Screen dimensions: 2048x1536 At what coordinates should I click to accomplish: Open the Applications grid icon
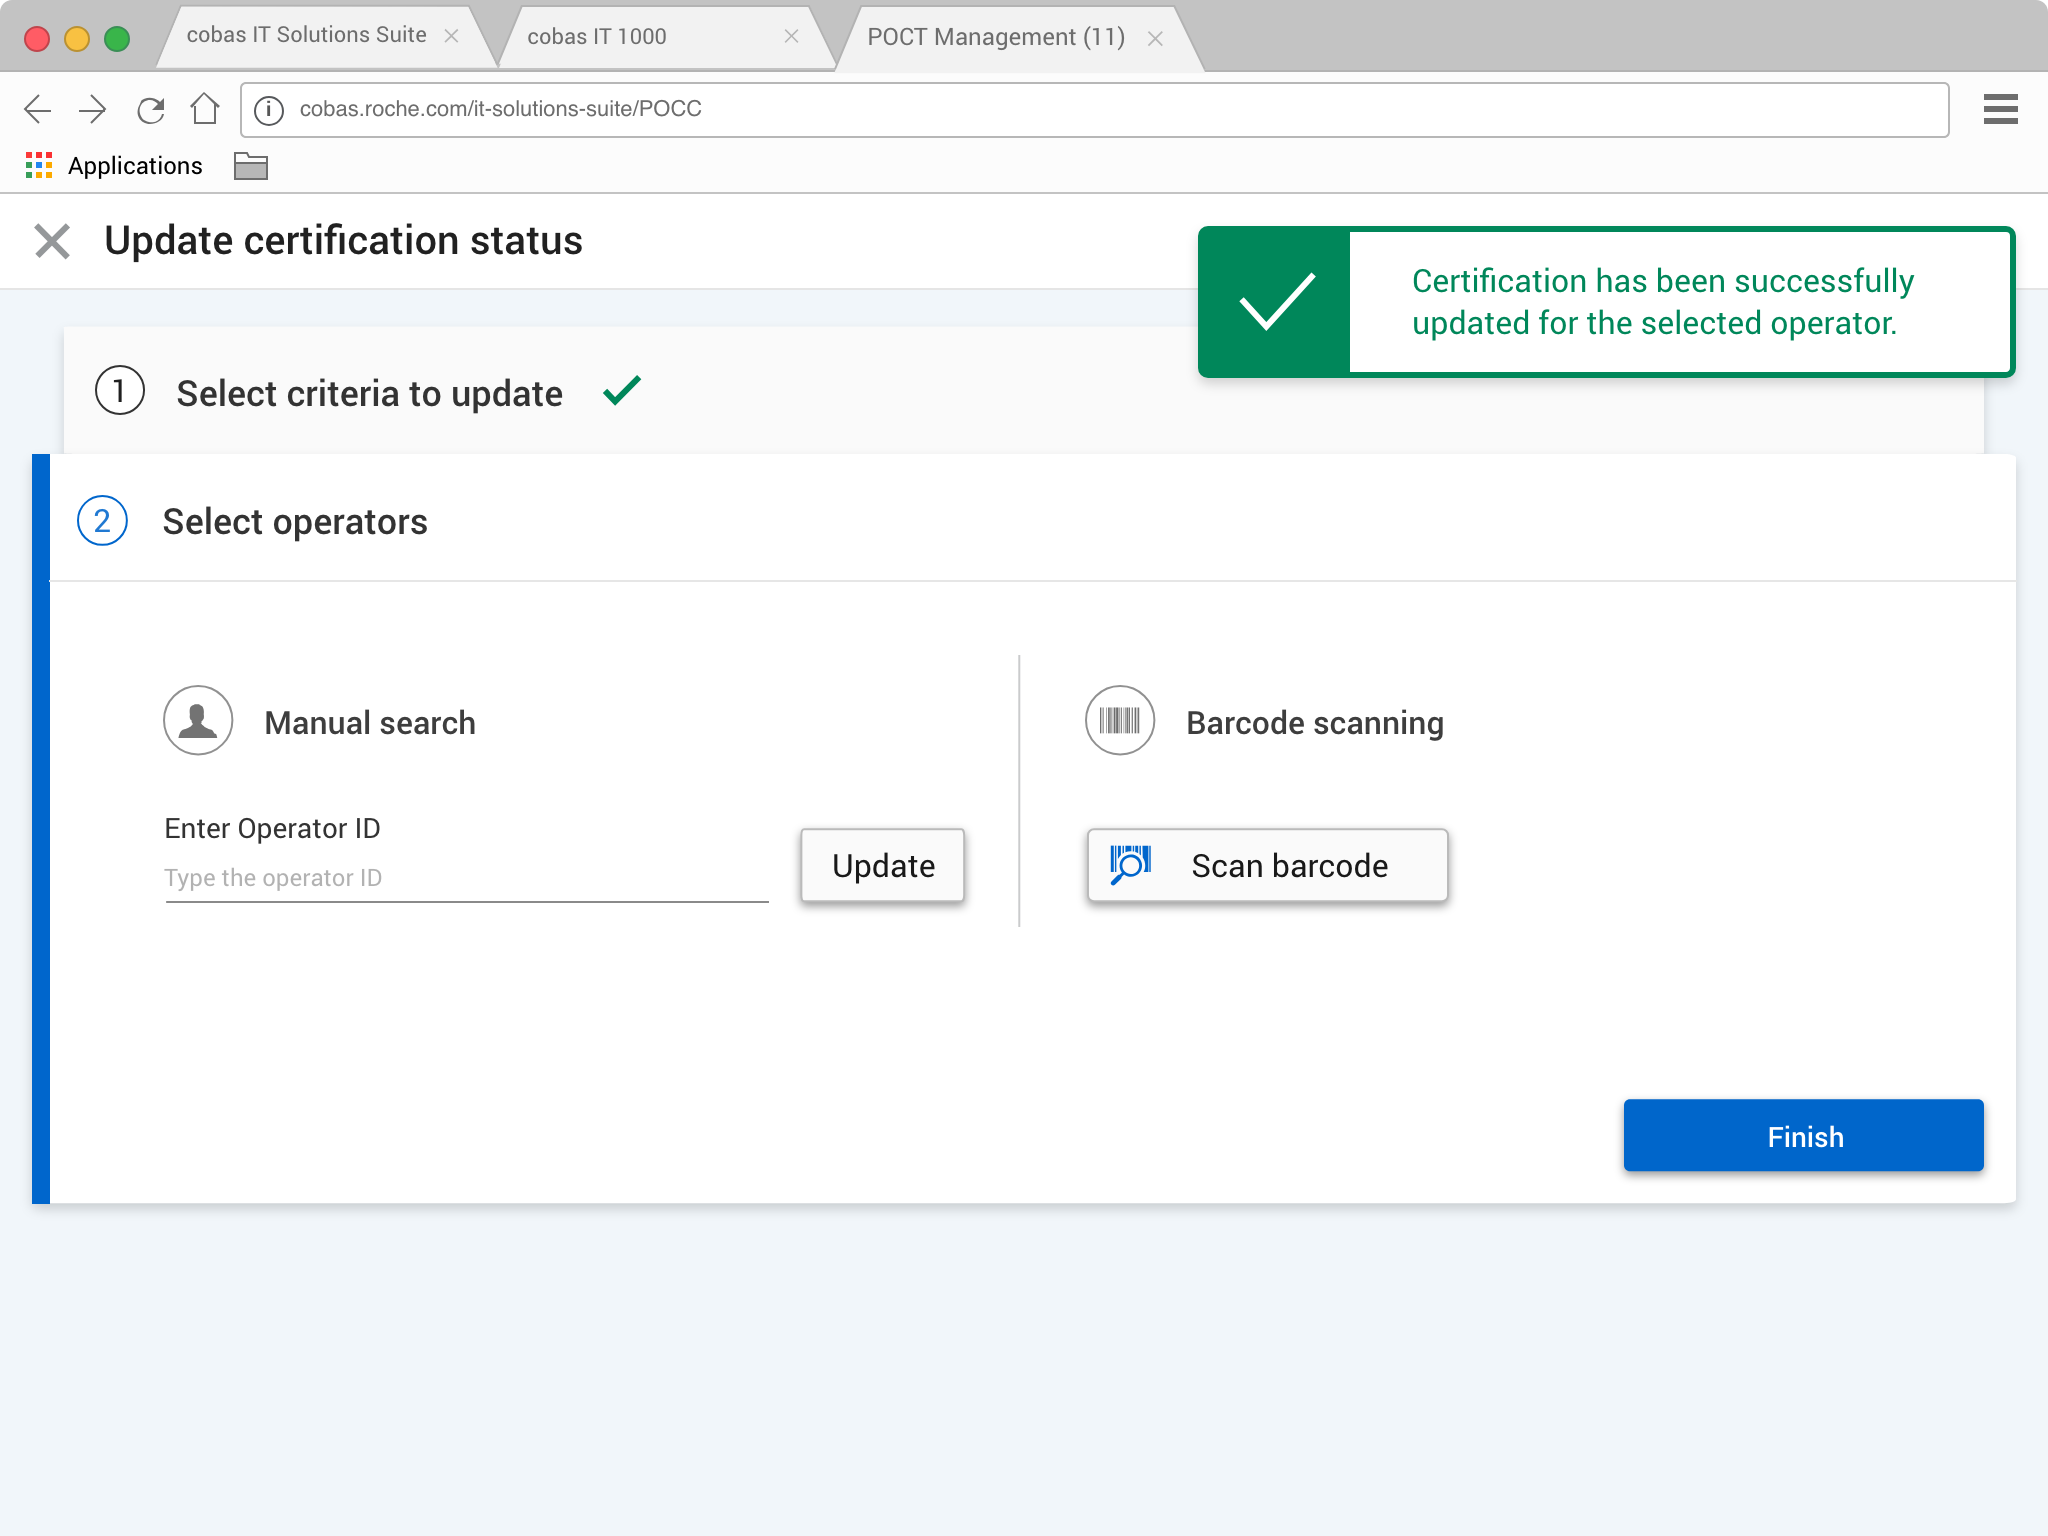[x=39, y=166]
